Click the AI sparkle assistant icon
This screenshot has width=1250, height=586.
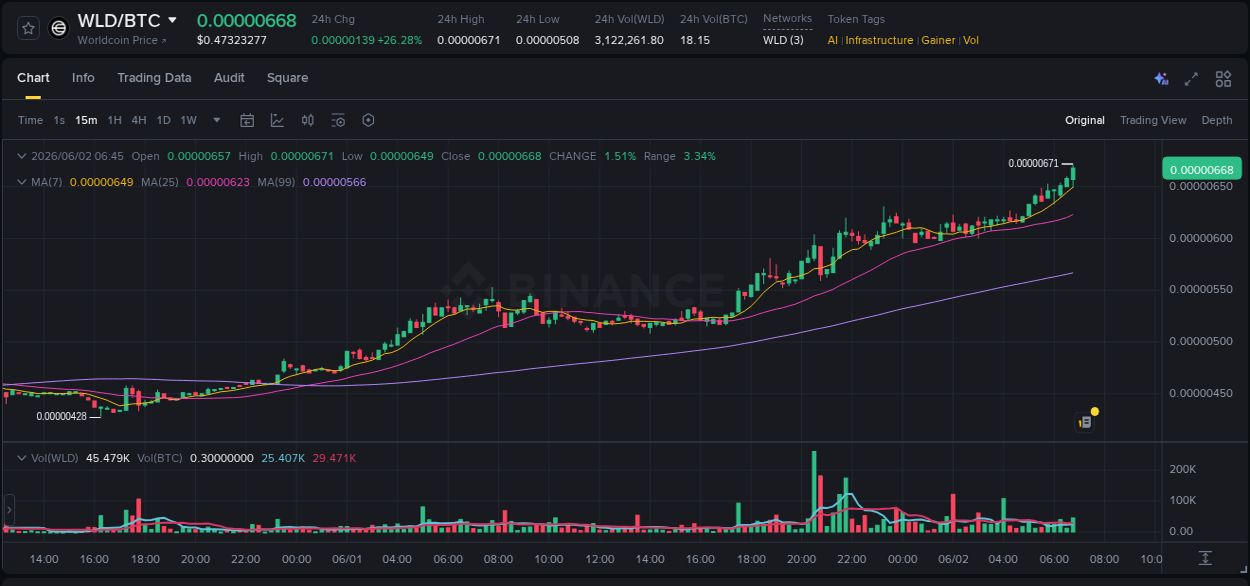click(1161, 79)
